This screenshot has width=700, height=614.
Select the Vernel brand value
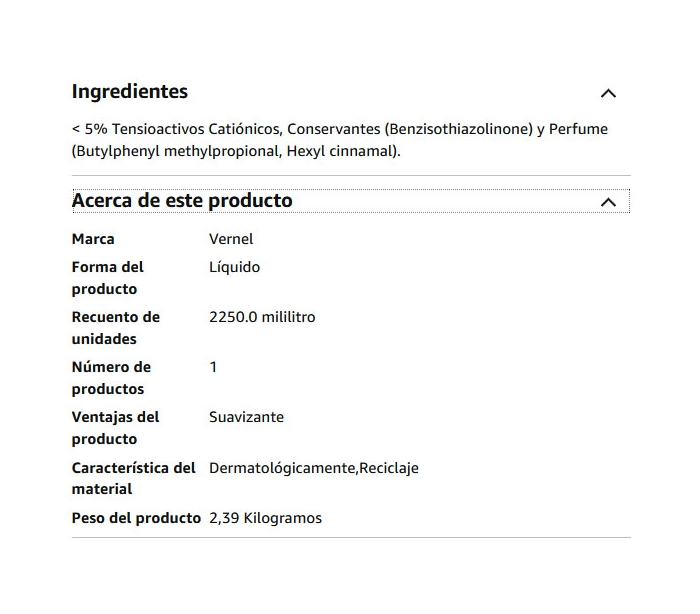pyautogui.click(x=231, y=239)
